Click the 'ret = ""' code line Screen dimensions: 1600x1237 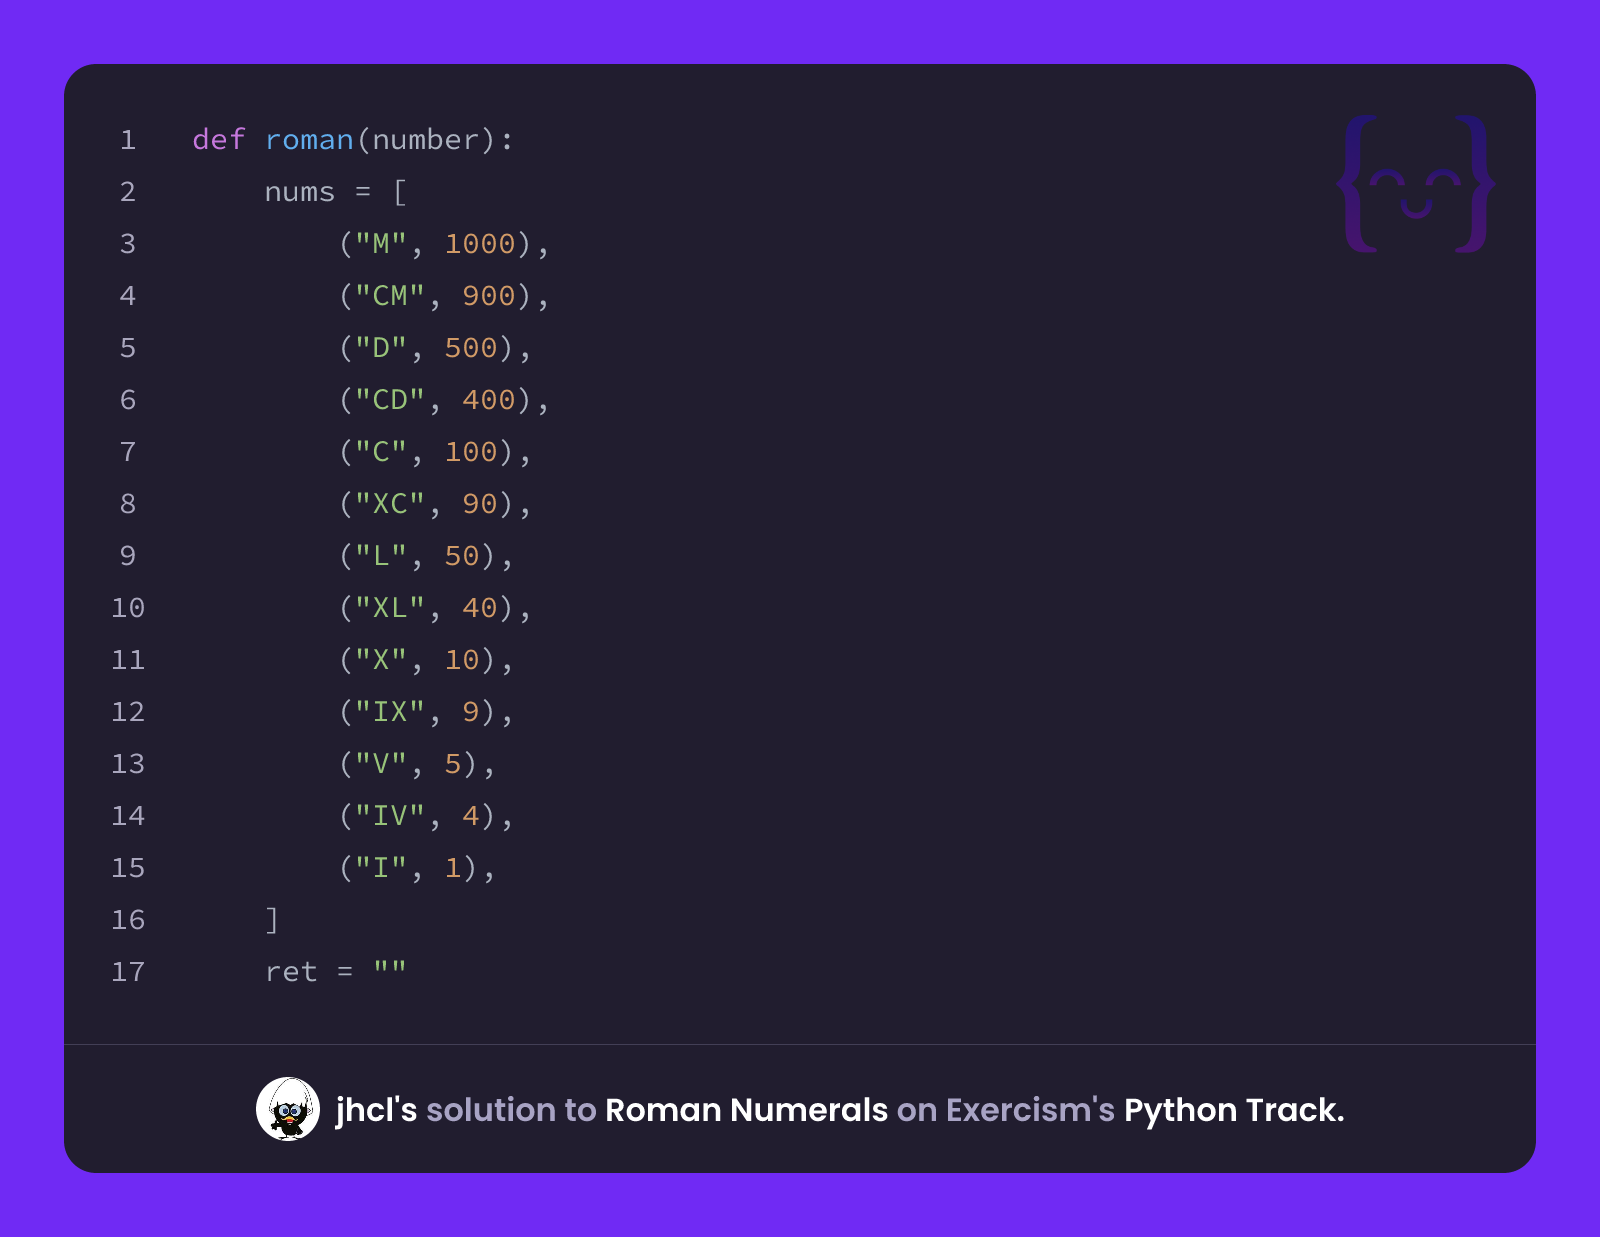pos(335,972)
